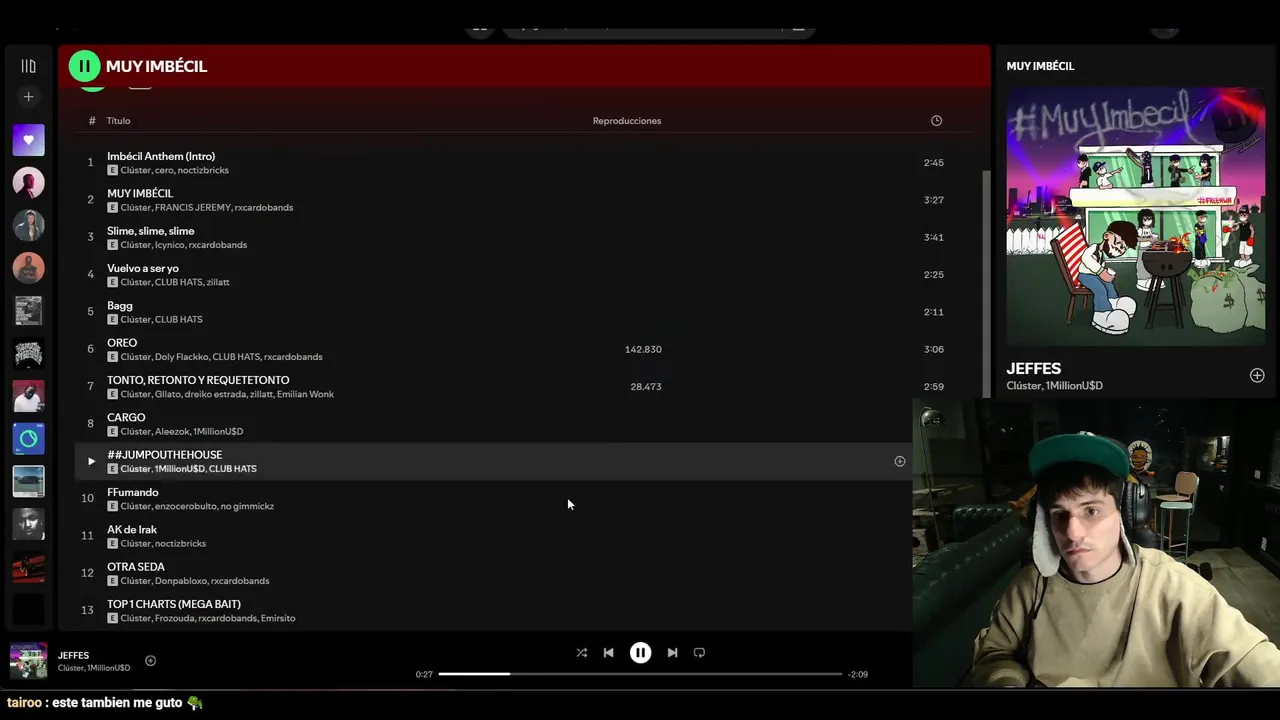1280x720 pixels.
Task: Select track CARGO
Action: (x=126, y=417)
